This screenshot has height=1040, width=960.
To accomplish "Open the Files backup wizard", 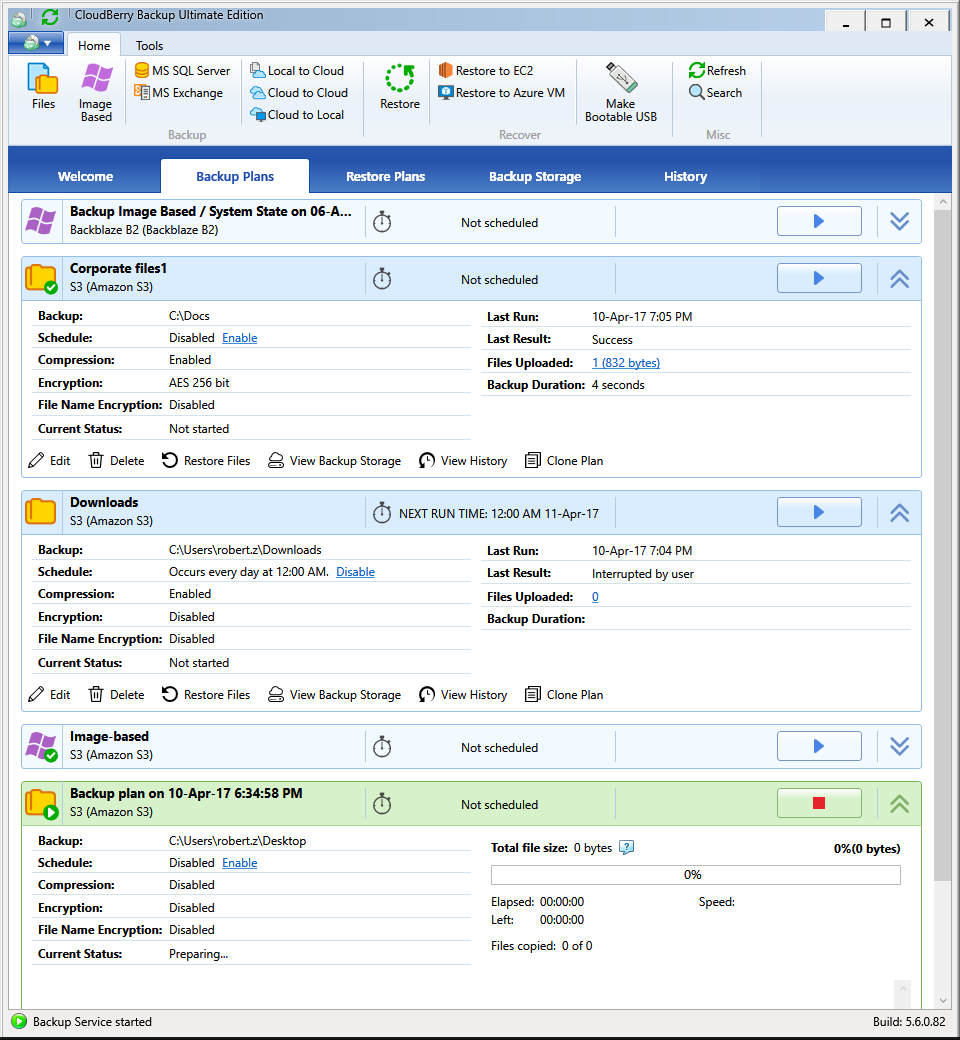I will click(43, 86).
